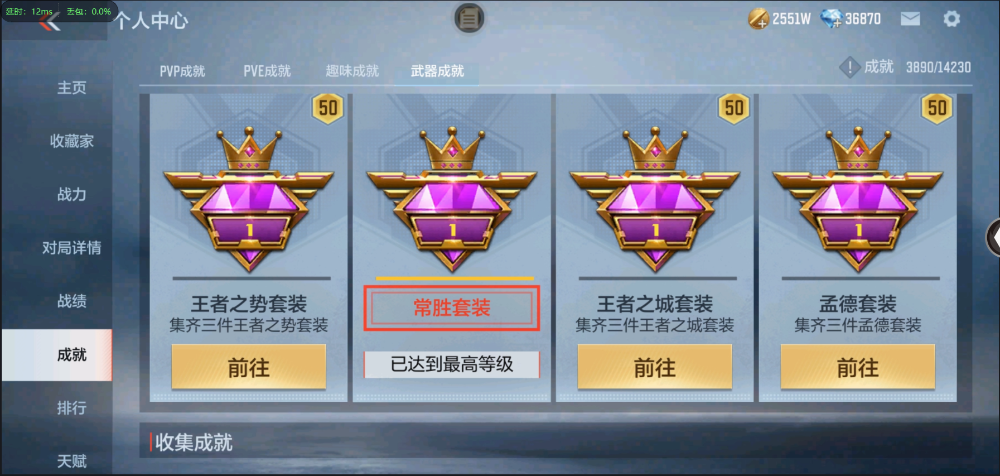Screen dimensions: 1000x476
Task: Open 收藏家 in the sidebar
Action: pos(71,141)
